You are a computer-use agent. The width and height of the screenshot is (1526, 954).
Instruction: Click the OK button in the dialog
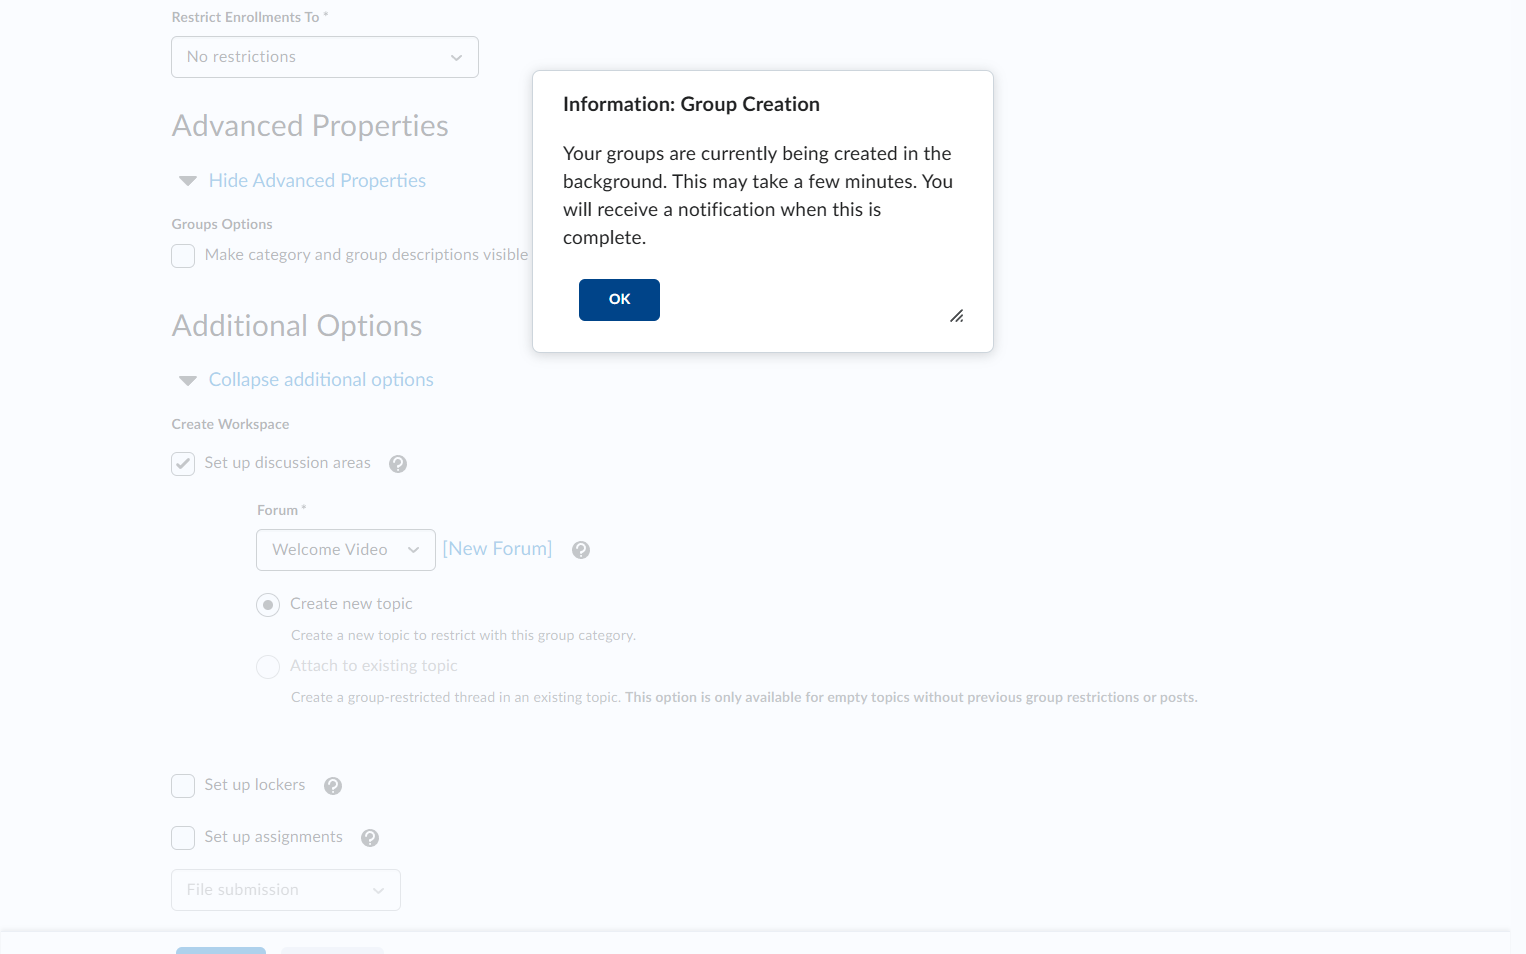coord(619,300)
